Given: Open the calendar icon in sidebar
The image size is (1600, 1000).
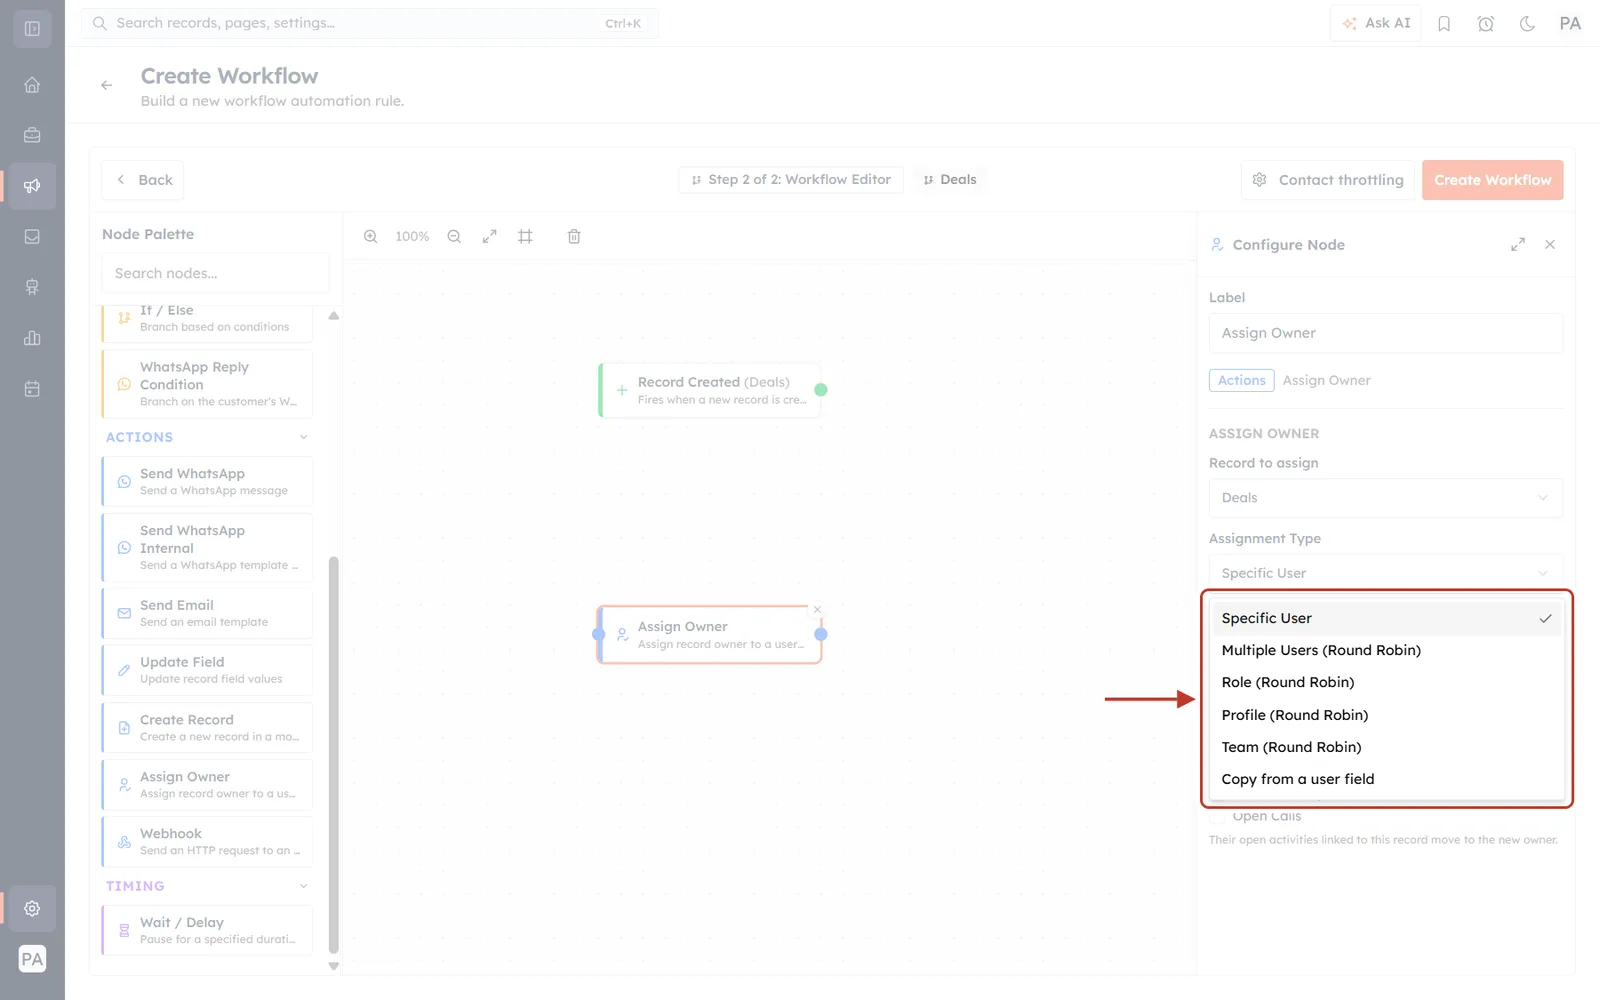Looking at the screenshot, I should 32,389.
